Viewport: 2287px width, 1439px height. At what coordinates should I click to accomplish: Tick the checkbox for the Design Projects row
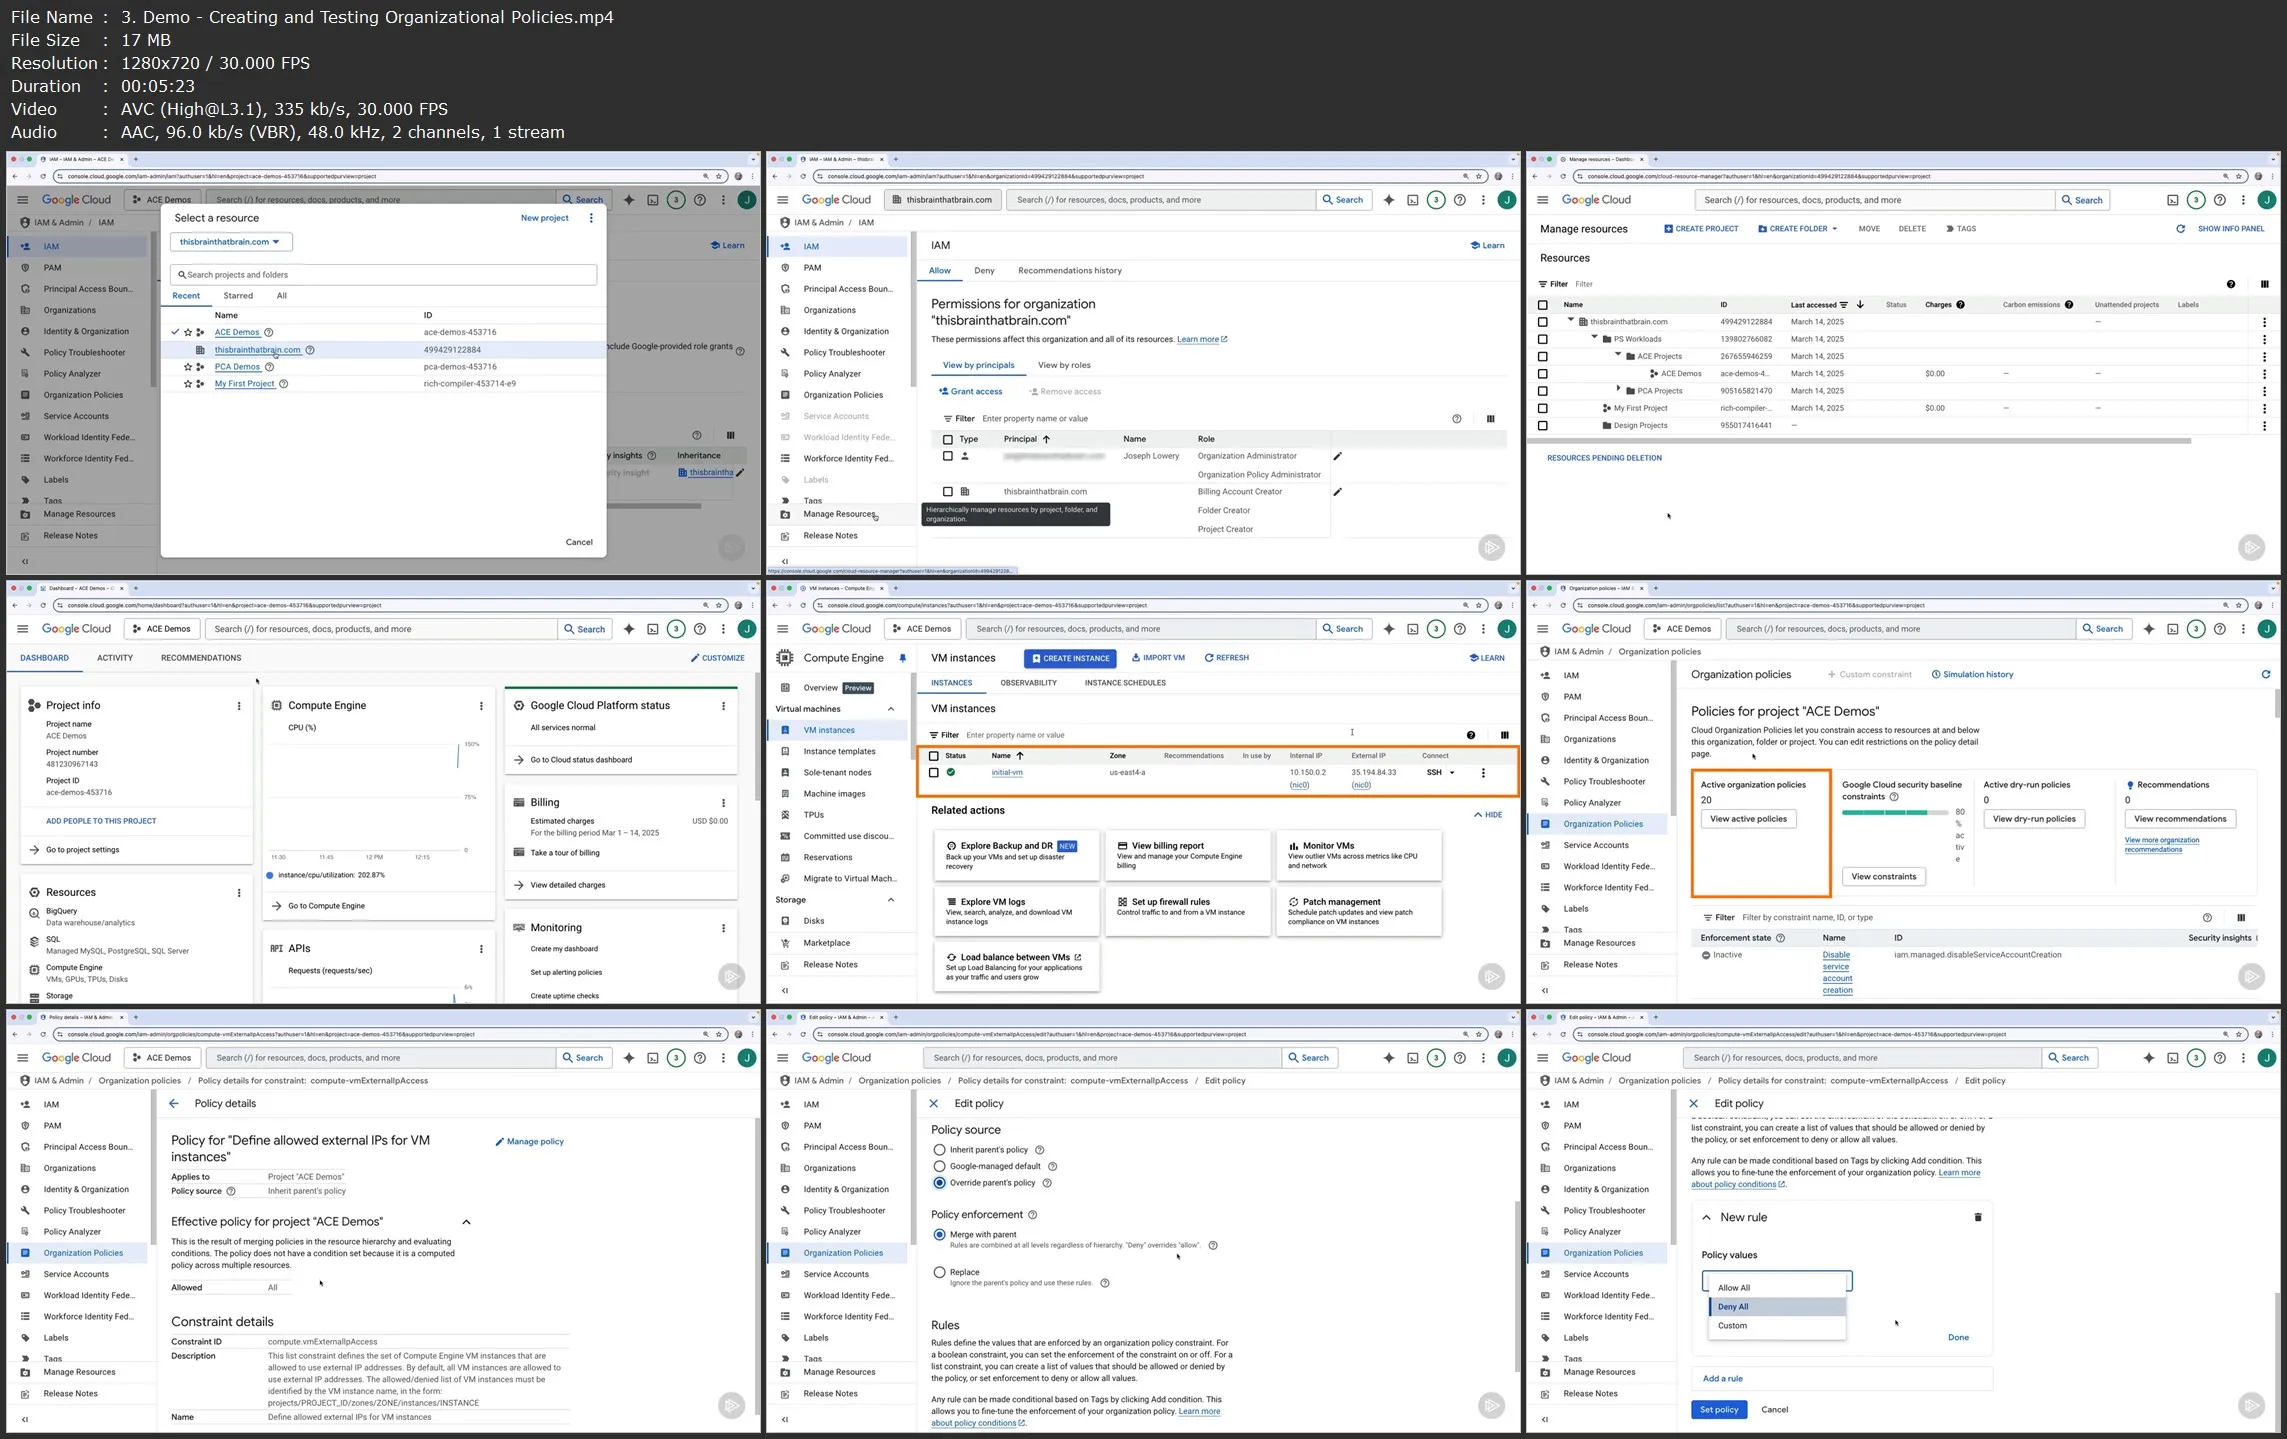pos(1542,426)
